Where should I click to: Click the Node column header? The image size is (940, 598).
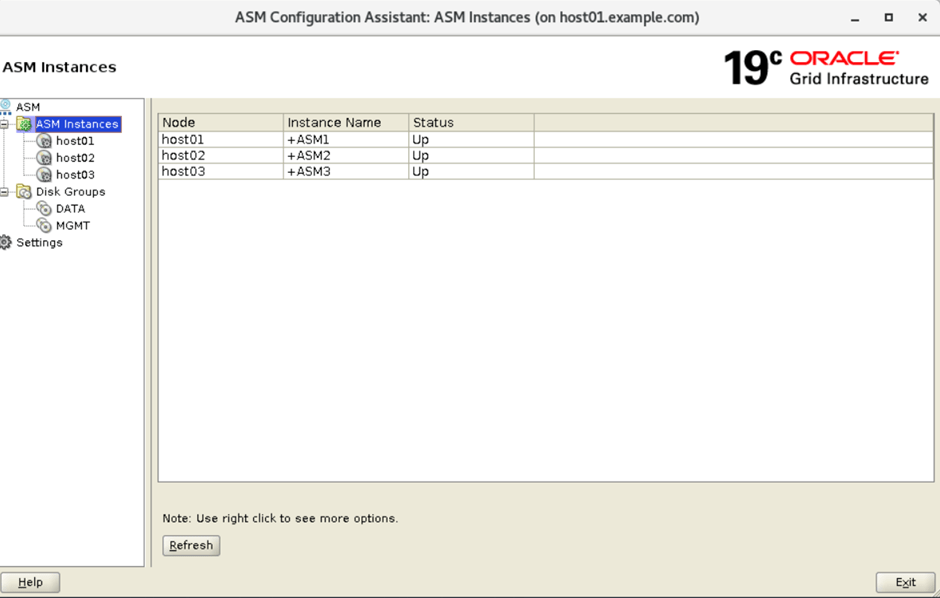point(221,122)
